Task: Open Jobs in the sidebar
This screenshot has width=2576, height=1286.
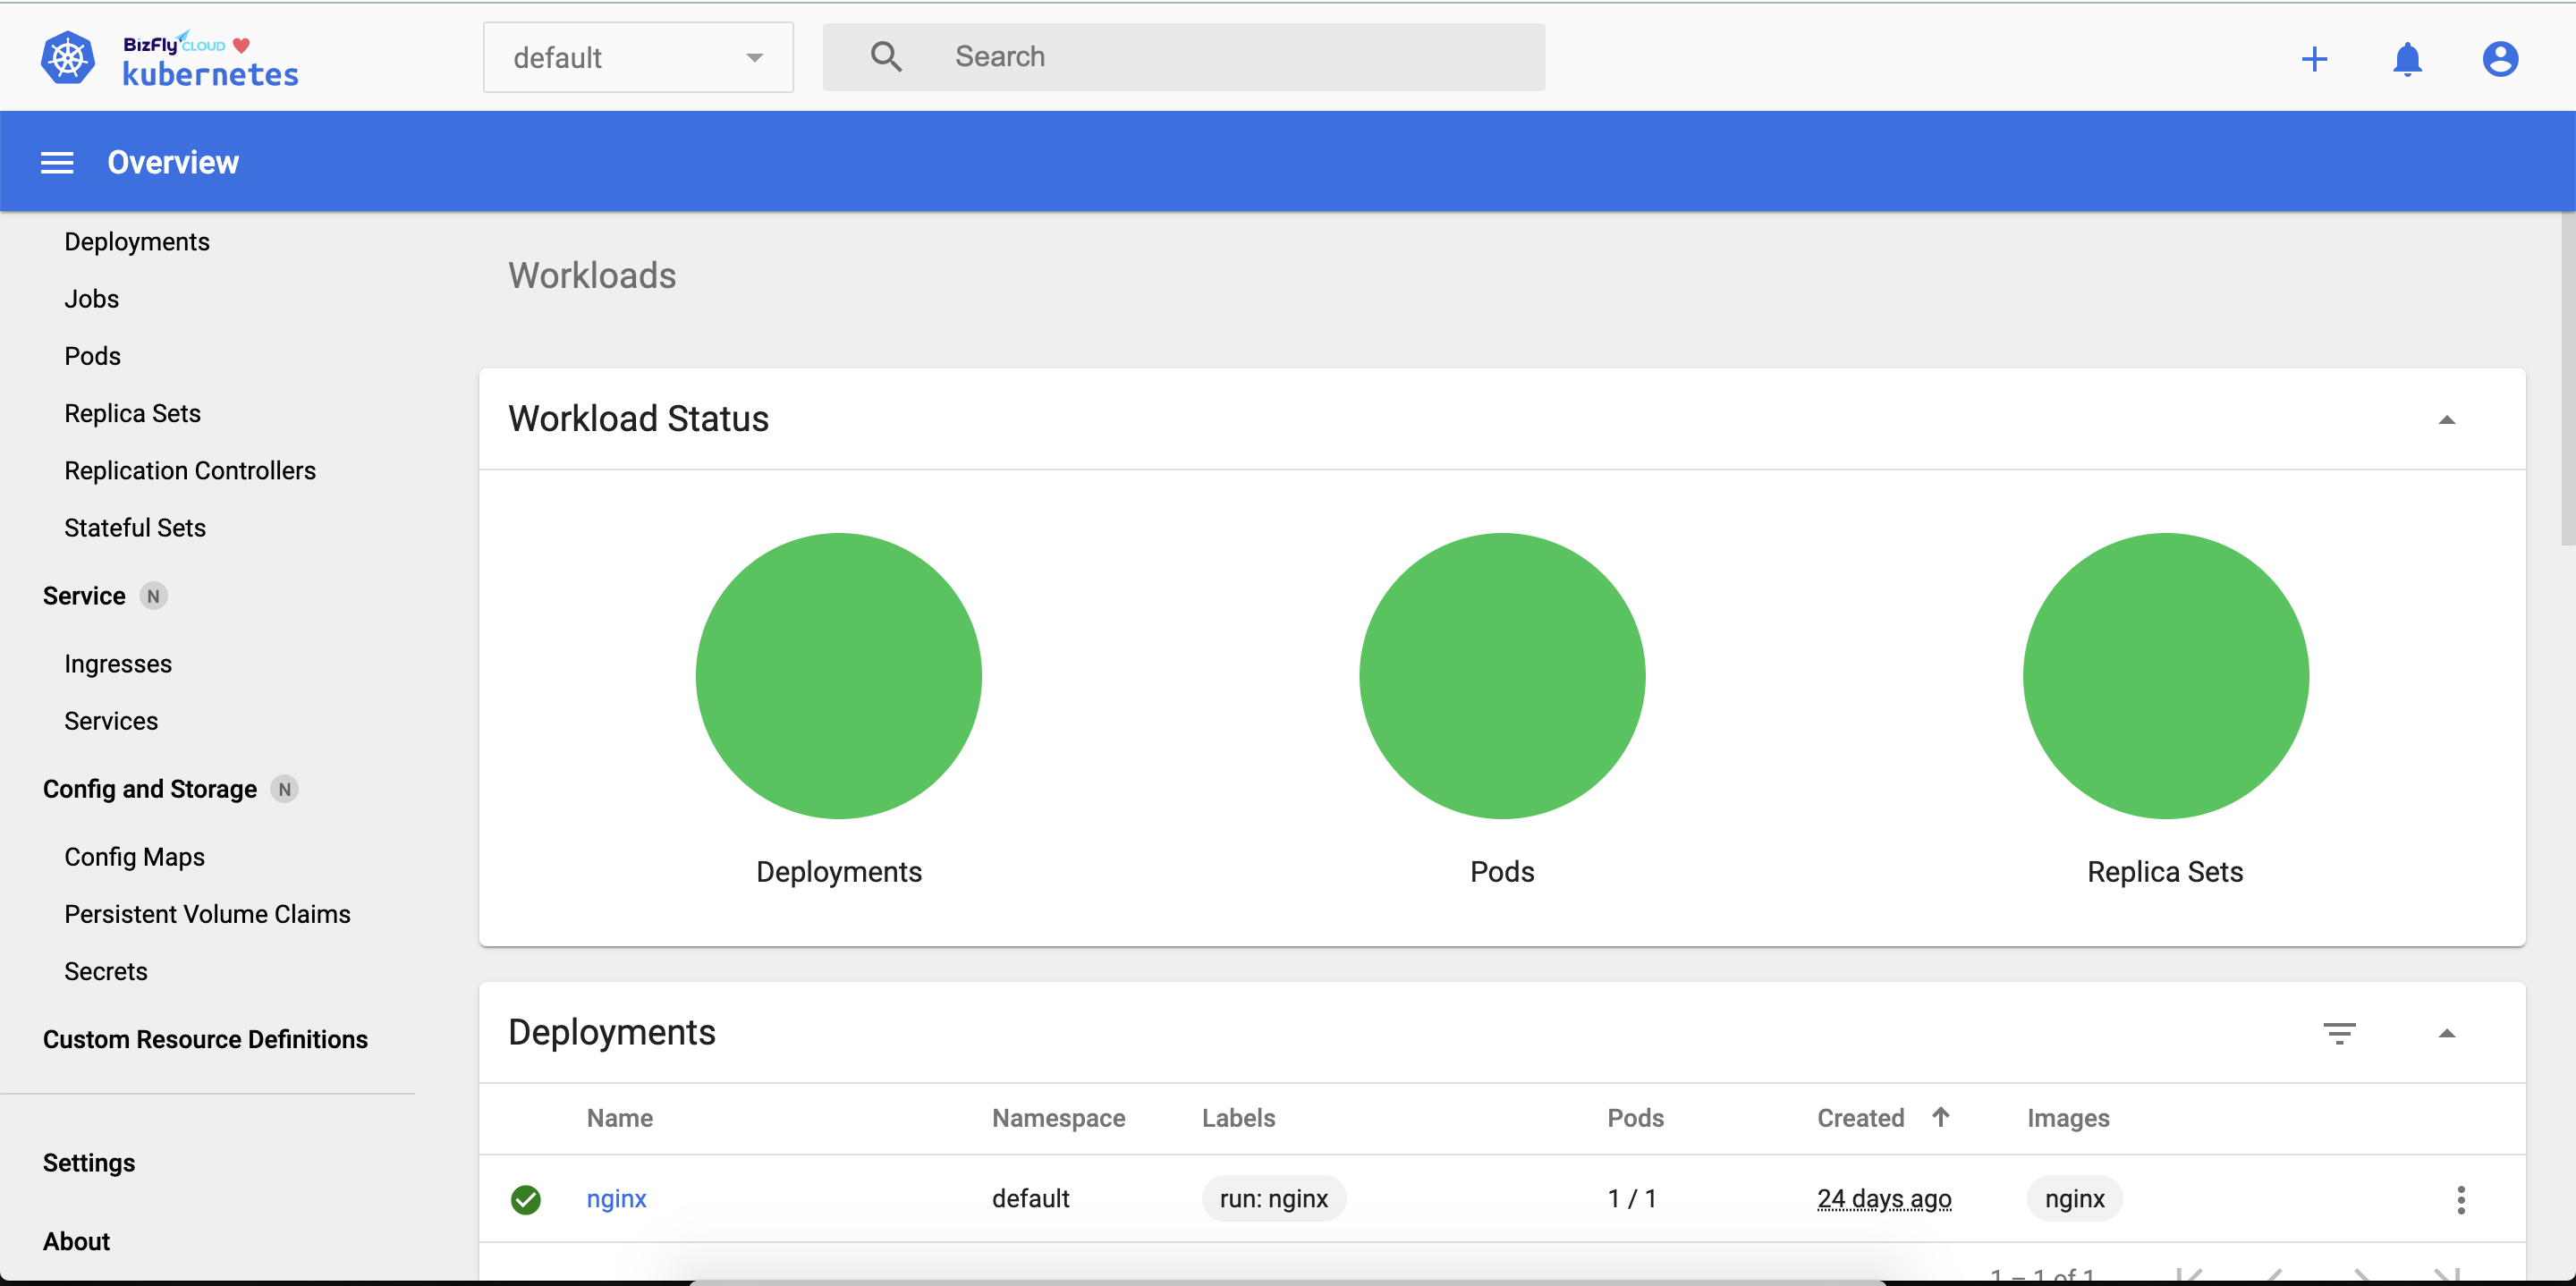Action: pyautogui.click(x=92, y=299)
